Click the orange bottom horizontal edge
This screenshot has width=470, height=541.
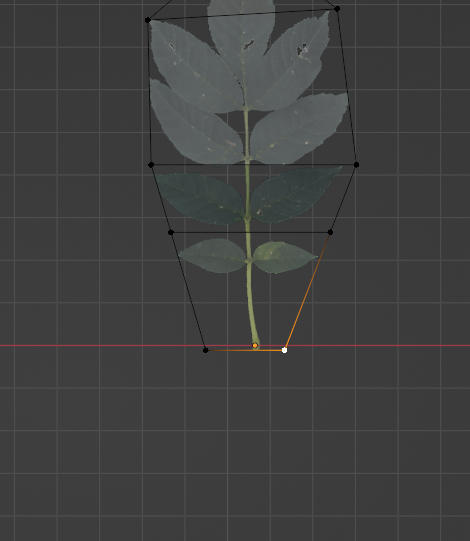245,350
